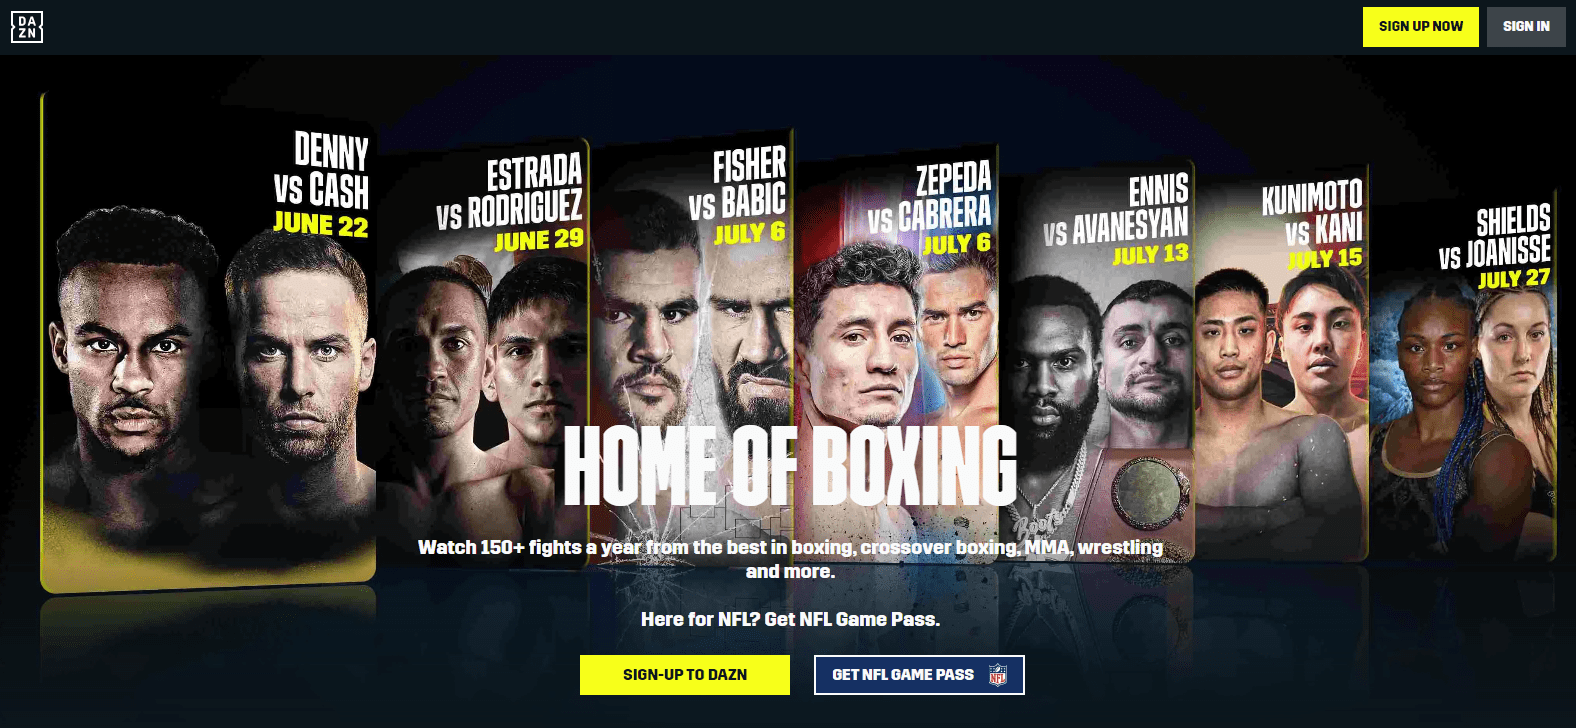
Task: Click the DAZN logo icon
Action: pos(27,27)
